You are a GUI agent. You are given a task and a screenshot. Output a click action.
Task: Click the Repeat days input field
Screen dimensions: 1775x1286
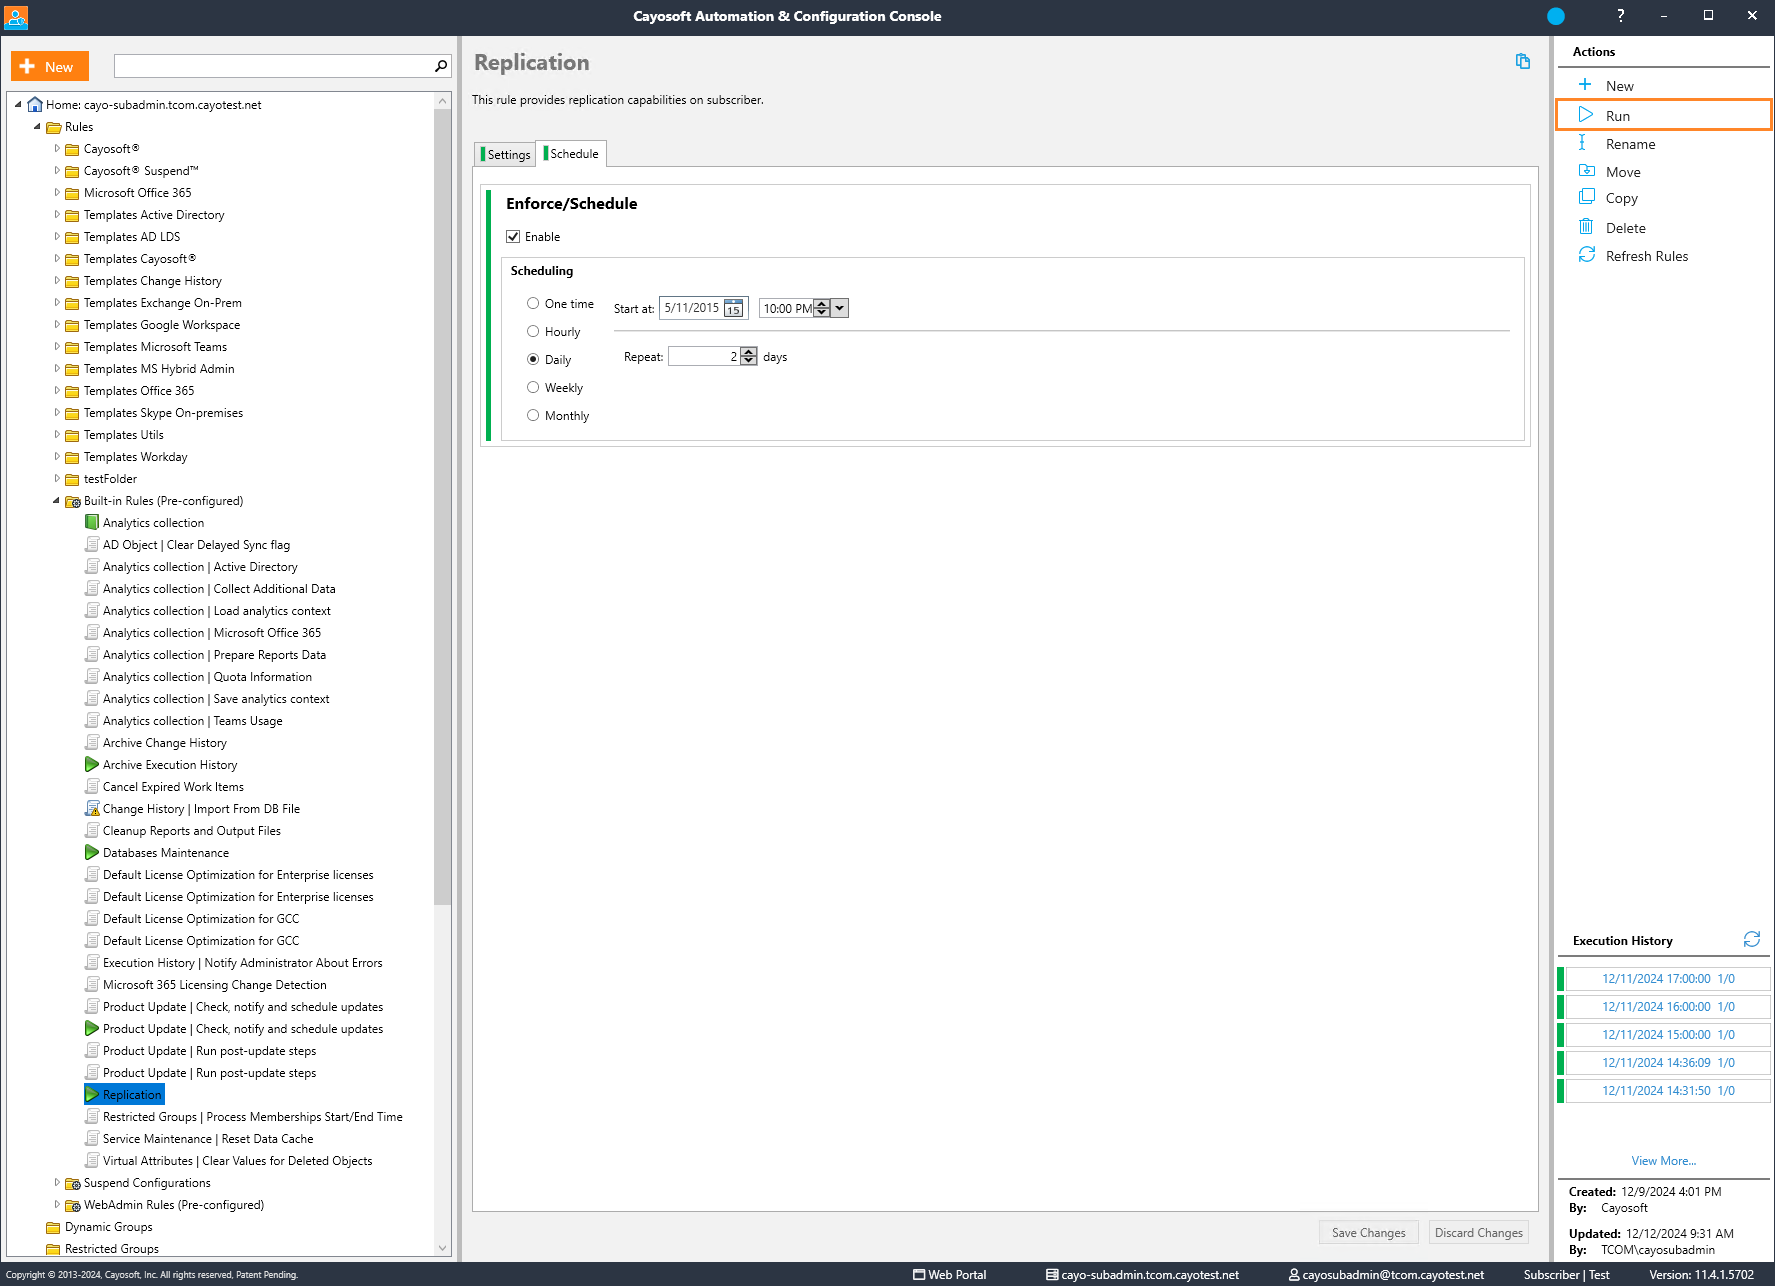(704, 357)
